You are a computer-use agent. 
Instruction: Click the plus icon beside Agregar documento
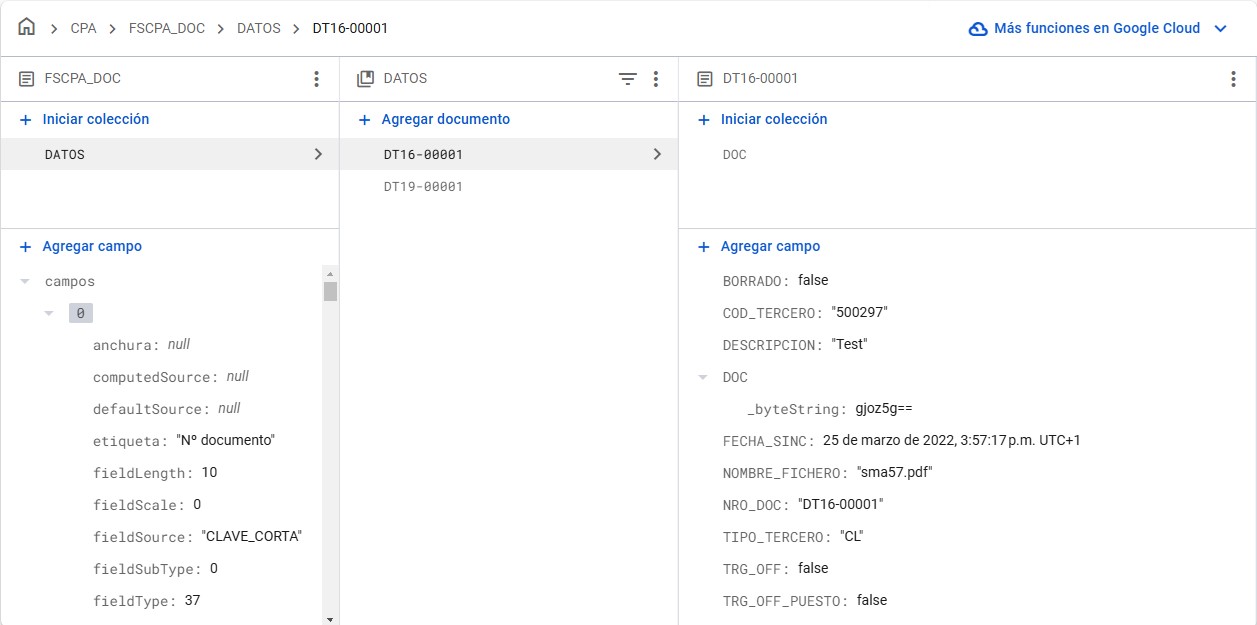(365, 120)
